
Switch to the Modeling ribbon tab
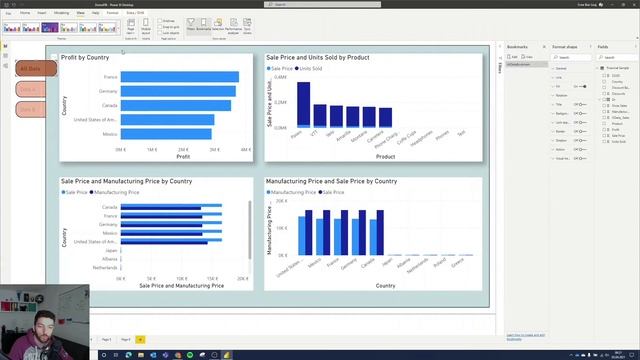point(61,13)
